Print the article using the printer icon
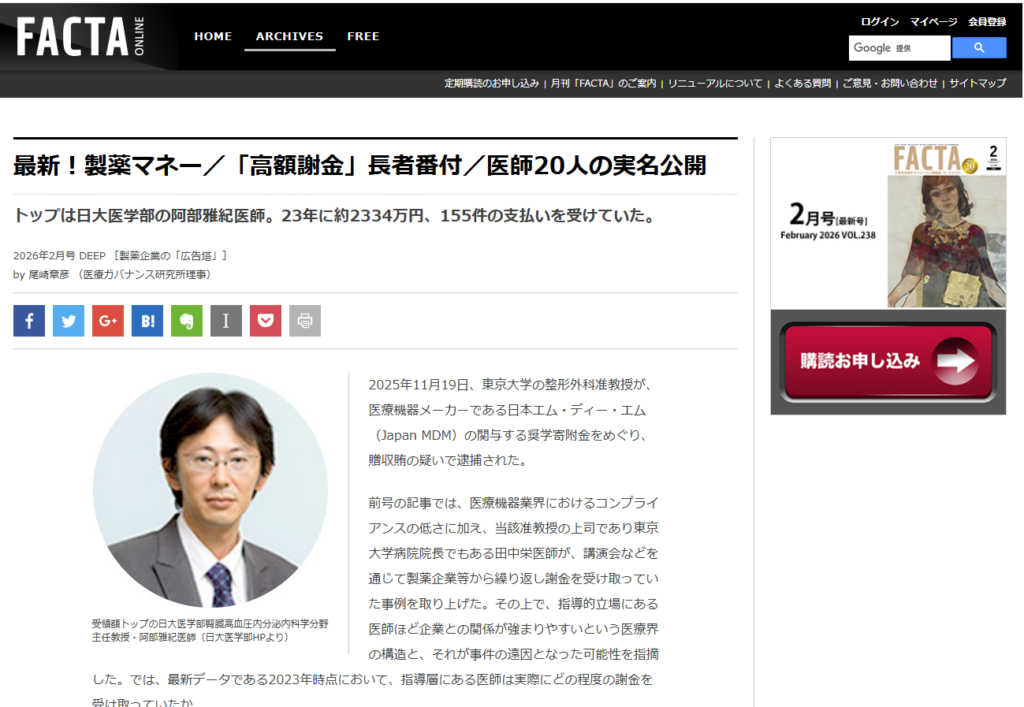Image resolution: width=1024 pixels, height=707 pixels. click(305, 321)
